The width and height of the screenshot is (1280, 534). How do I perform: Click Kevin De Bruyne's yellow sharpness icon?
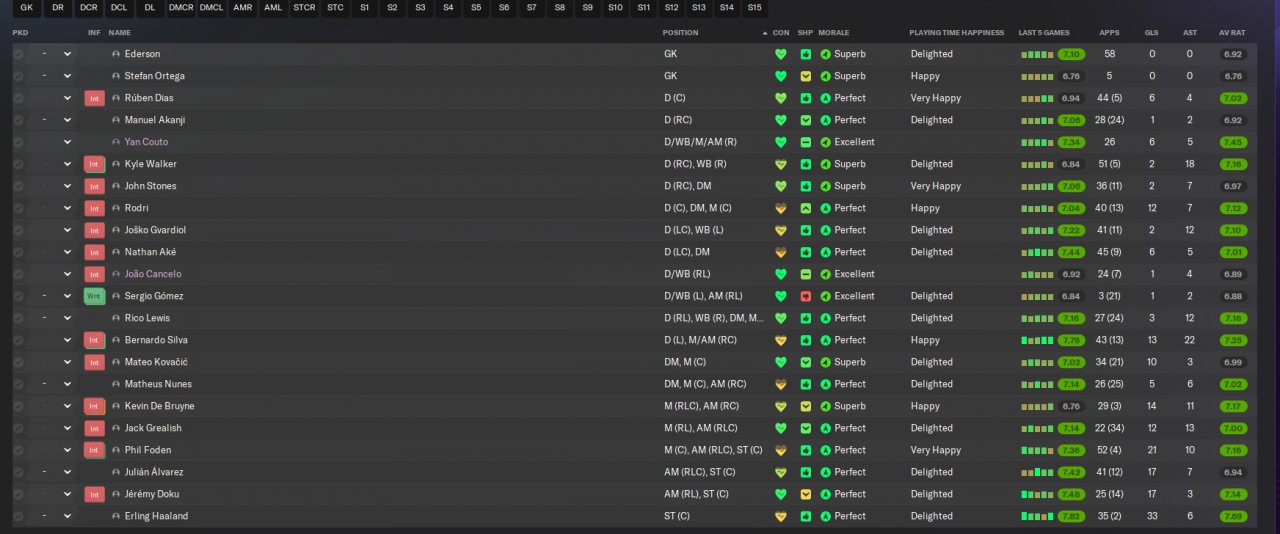pos(806,406)
